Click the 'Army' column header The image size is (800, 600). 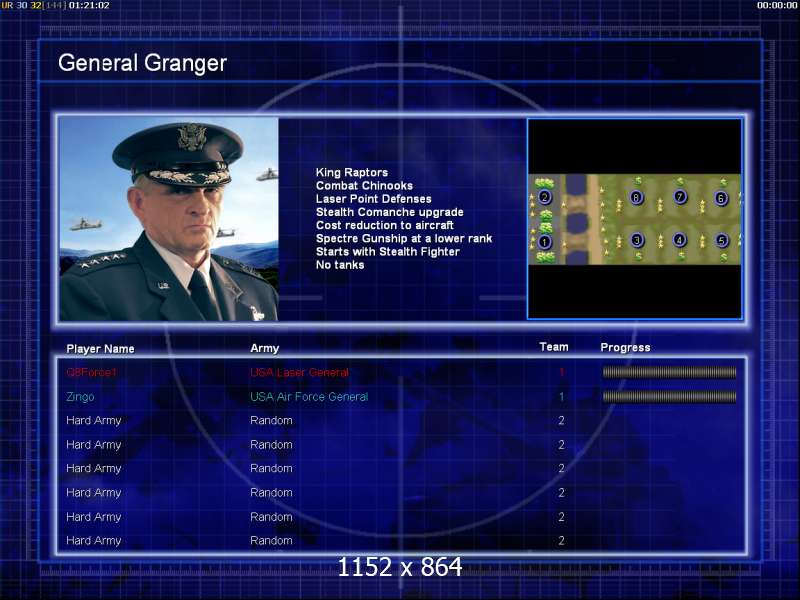[264, 348]
